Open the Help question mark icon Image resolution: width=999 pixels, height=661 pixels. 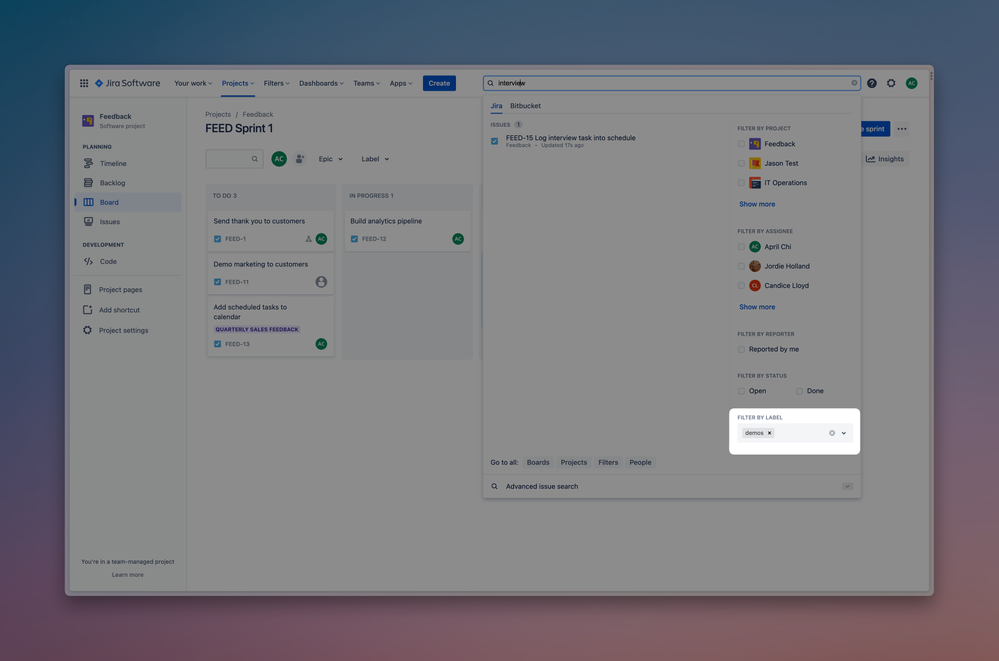click(x=872, y=83)
